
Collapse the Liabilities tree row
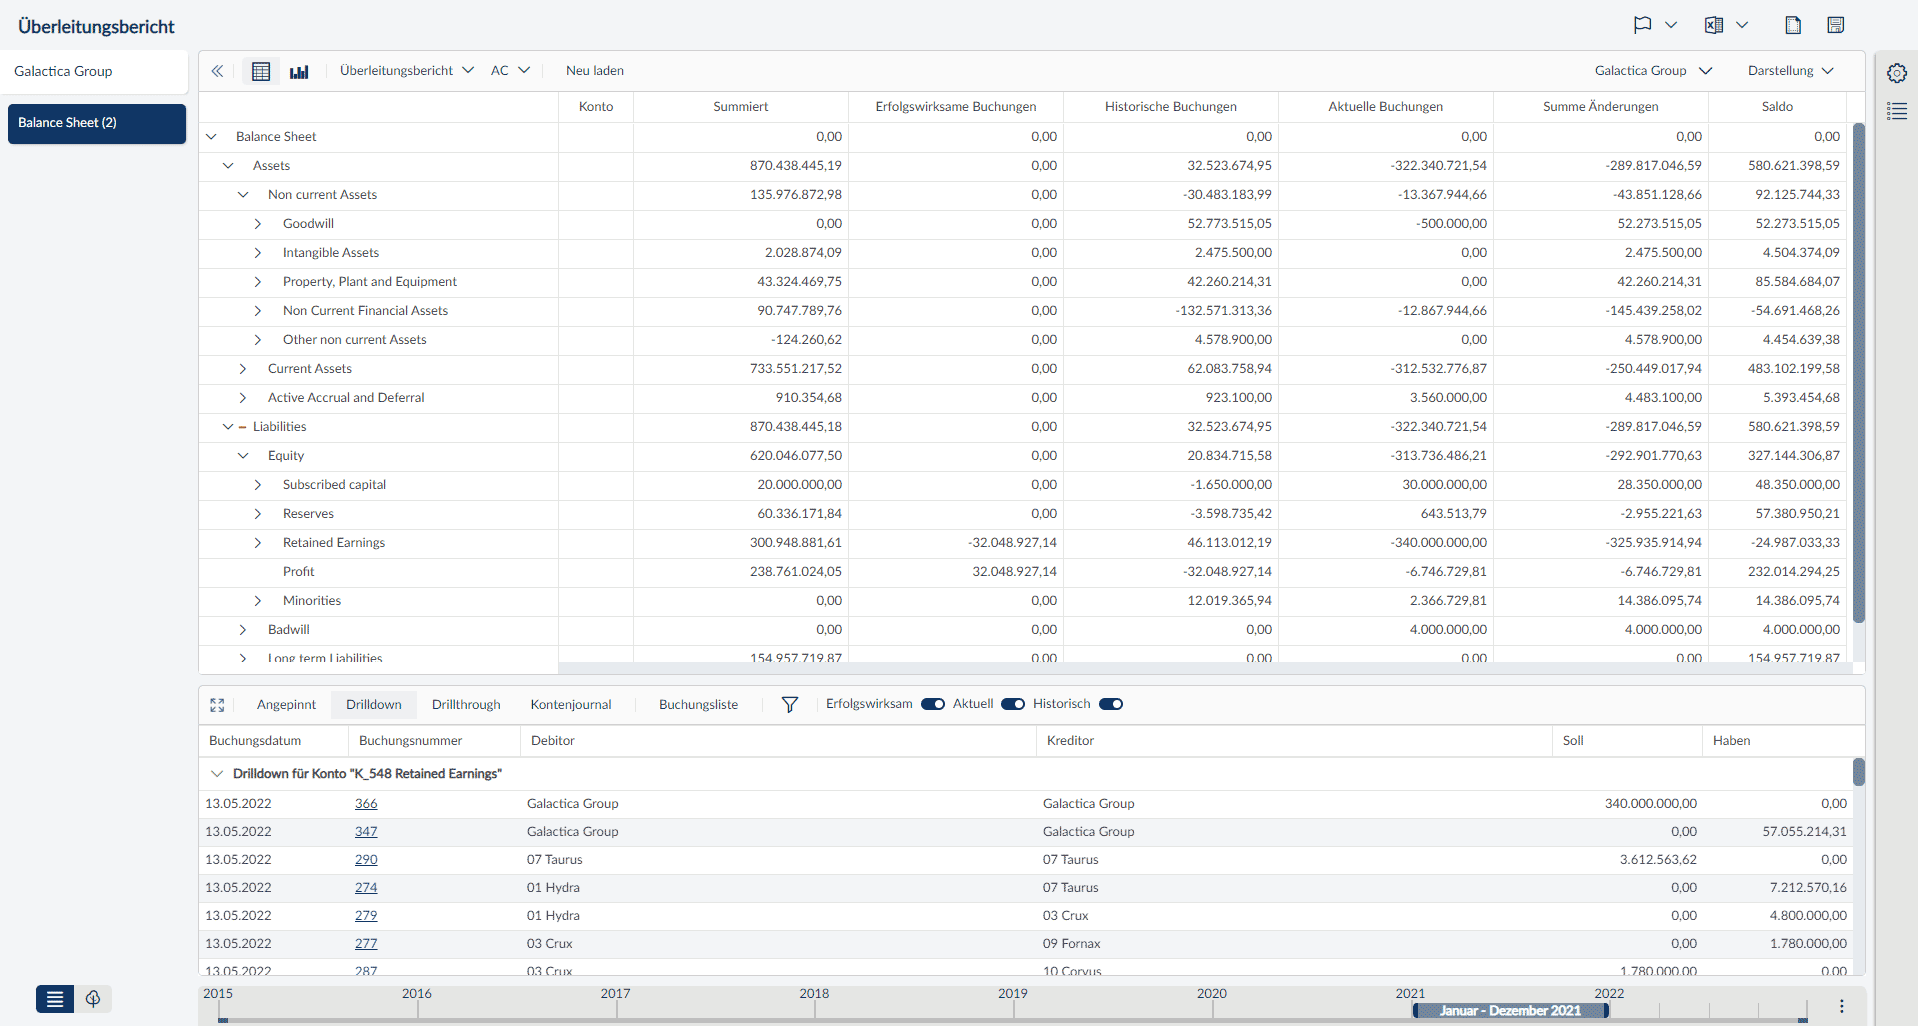pyautogui.click(x=228, y=427)
